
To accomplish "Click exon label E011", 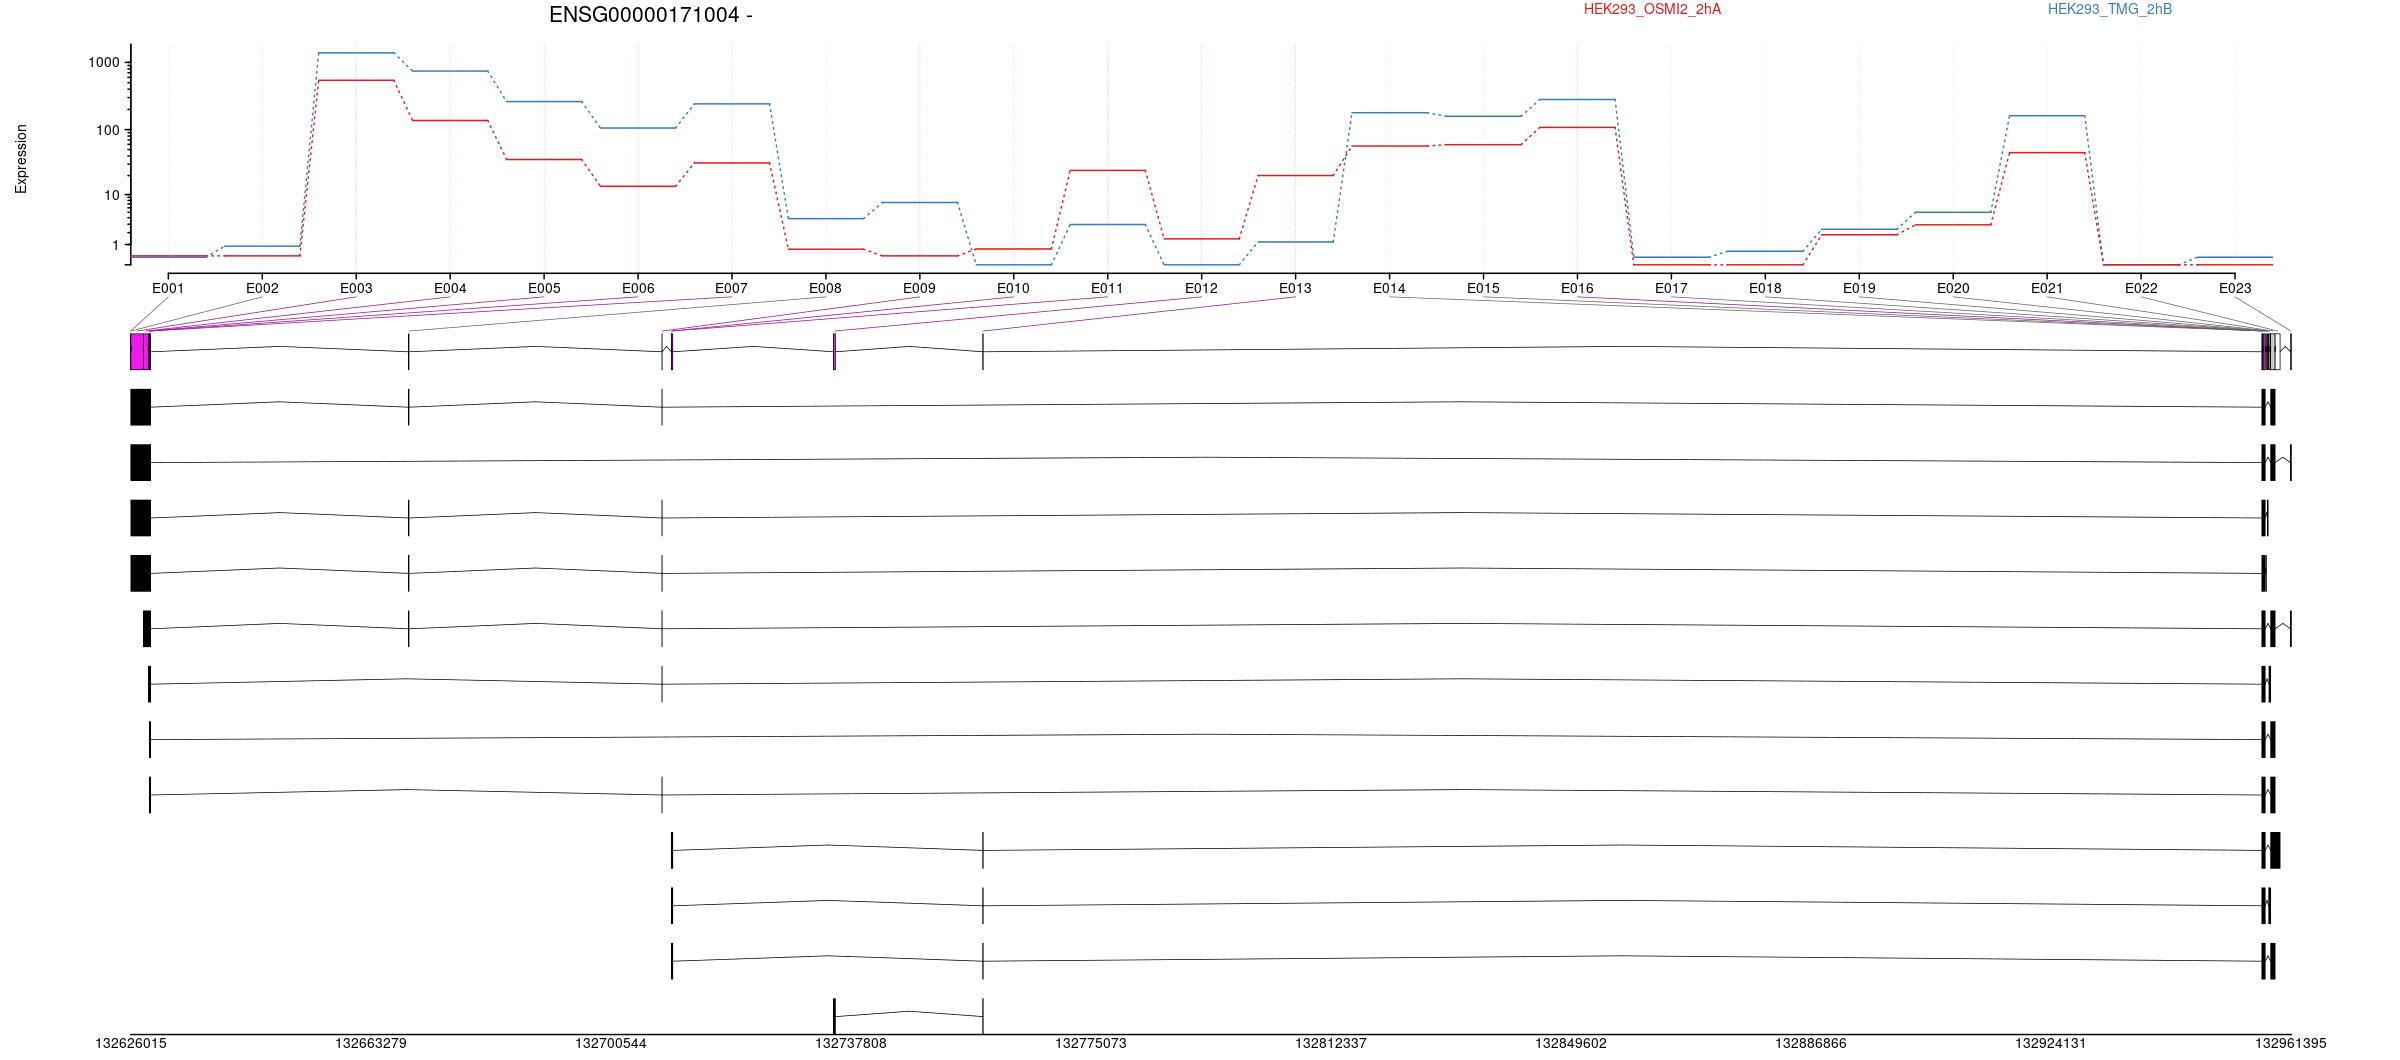I will (1107, 289).
